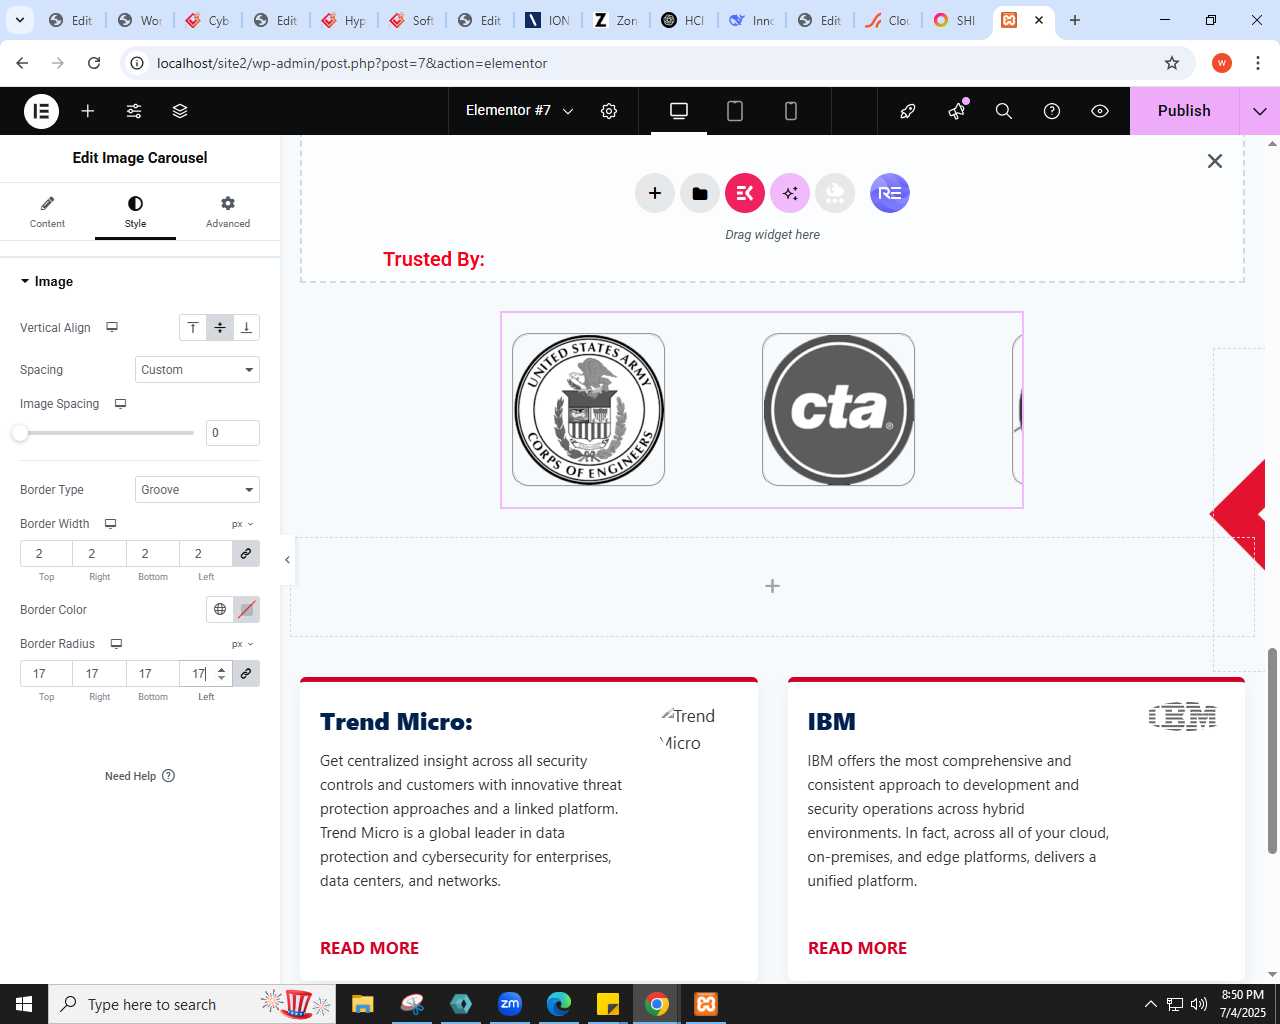Switch to mobile responsive view

(x=791, y=111)
